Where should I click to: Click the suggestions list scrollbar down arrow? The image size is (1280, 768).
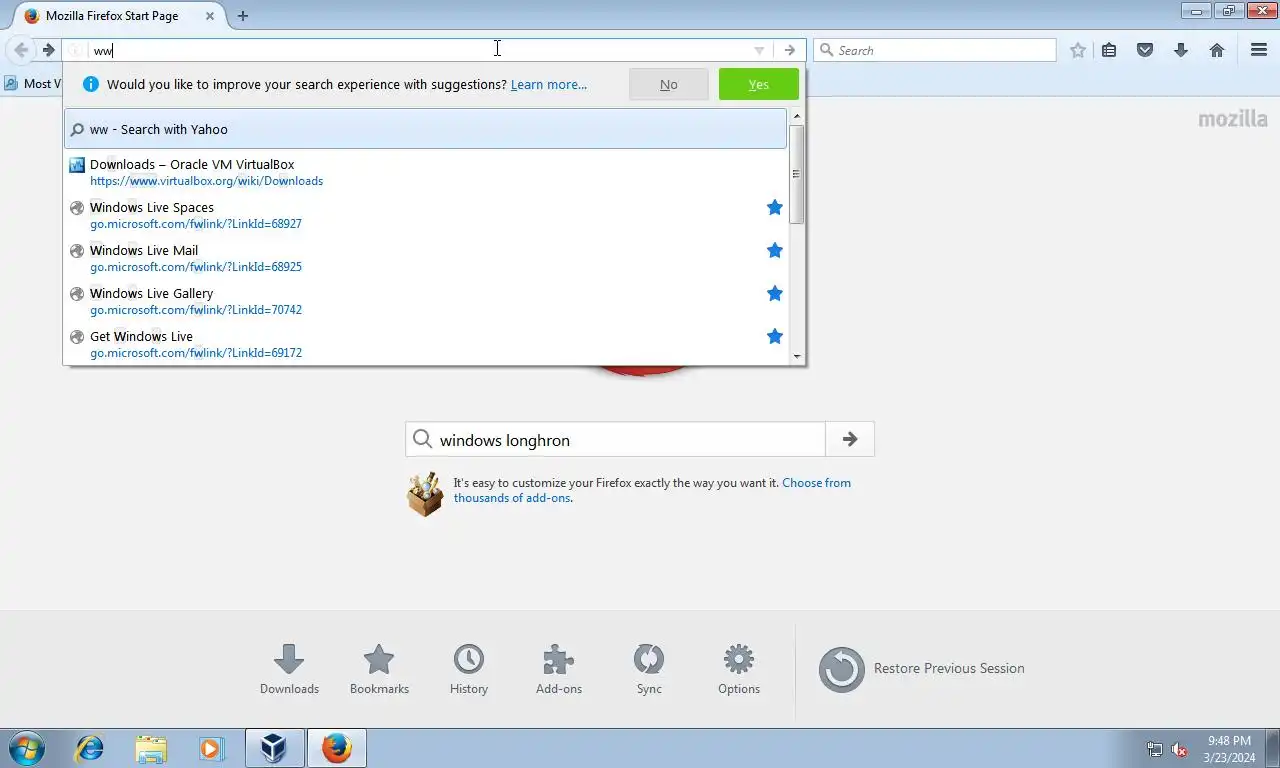pos(797,356)
